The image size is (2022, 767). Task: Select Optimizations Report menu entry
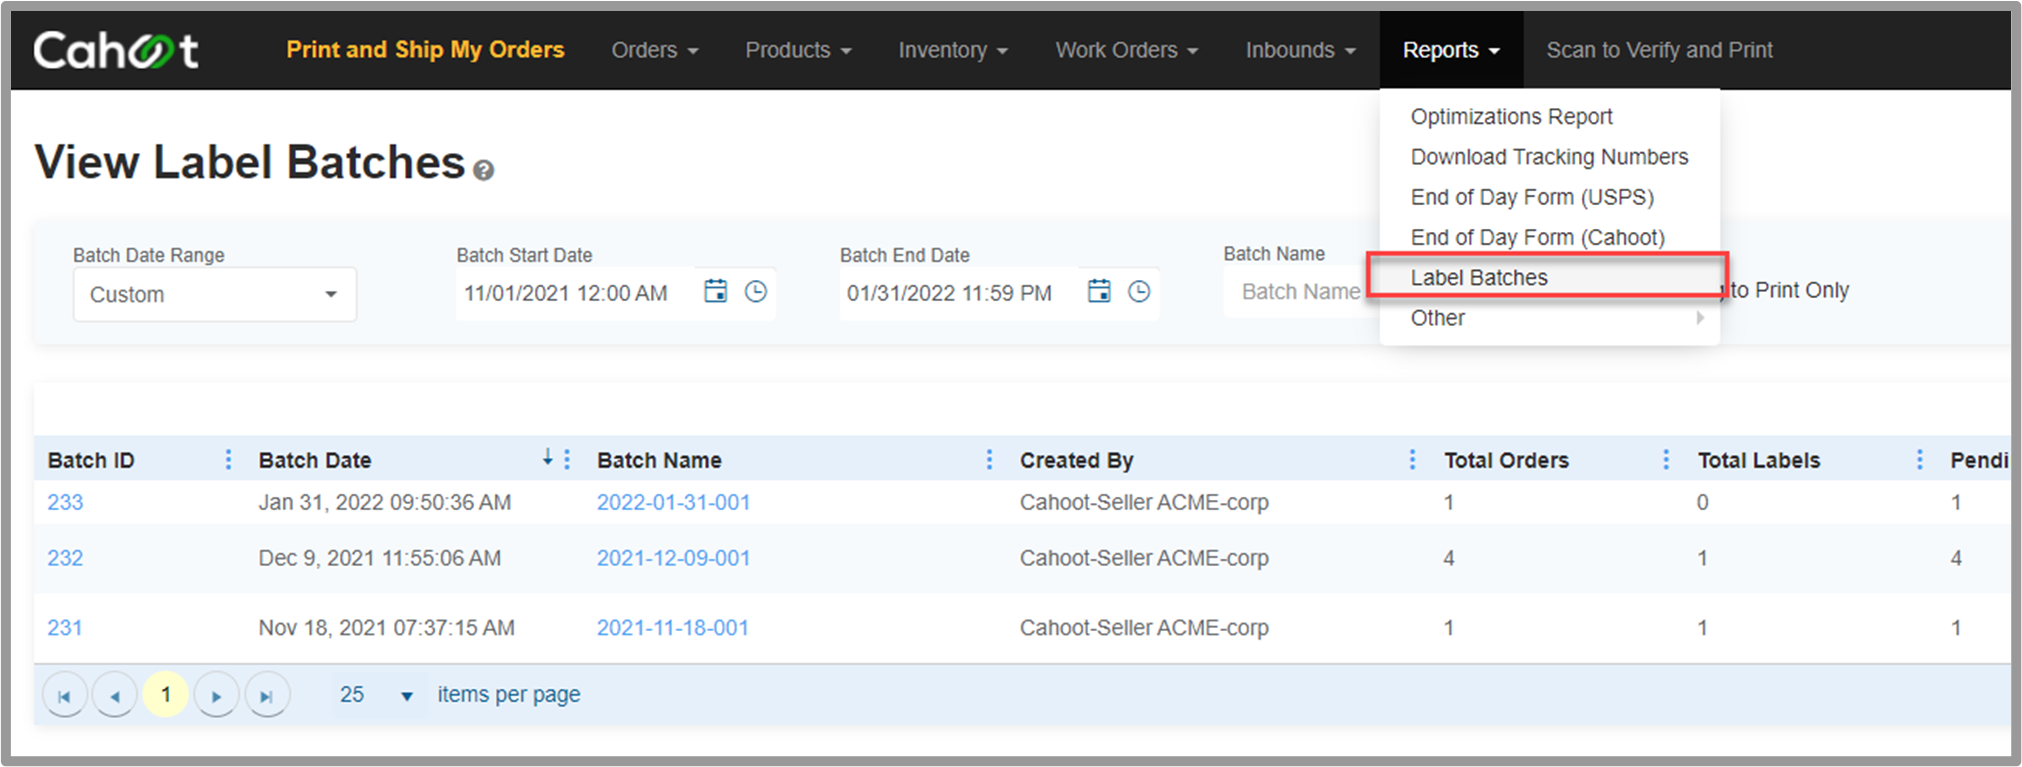1511,117
